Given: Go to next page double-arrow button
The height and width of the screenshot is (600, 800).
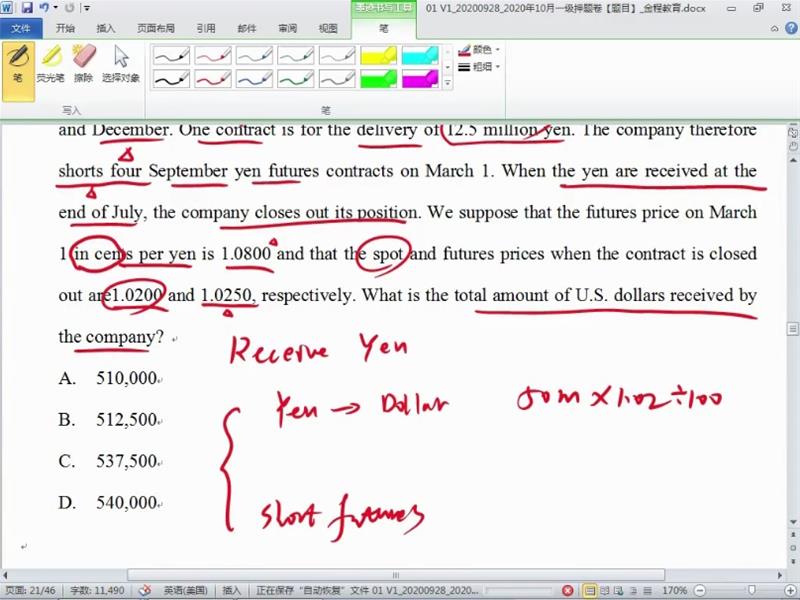Looking at the screenshot, I should click(x=793, y=560).
